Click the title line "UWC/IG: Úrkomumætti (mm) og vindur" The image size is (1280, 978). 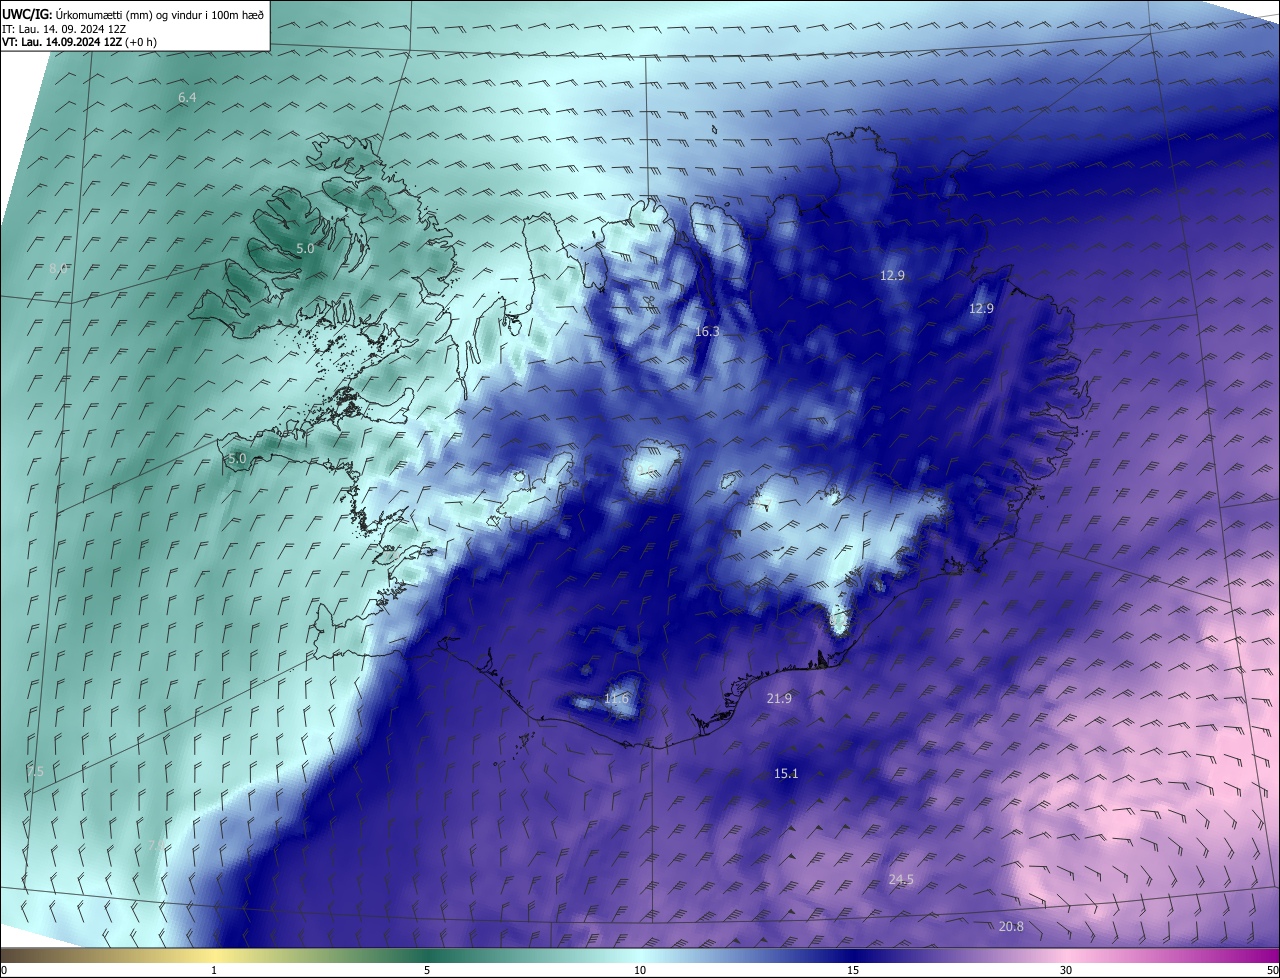click(133, 14)
